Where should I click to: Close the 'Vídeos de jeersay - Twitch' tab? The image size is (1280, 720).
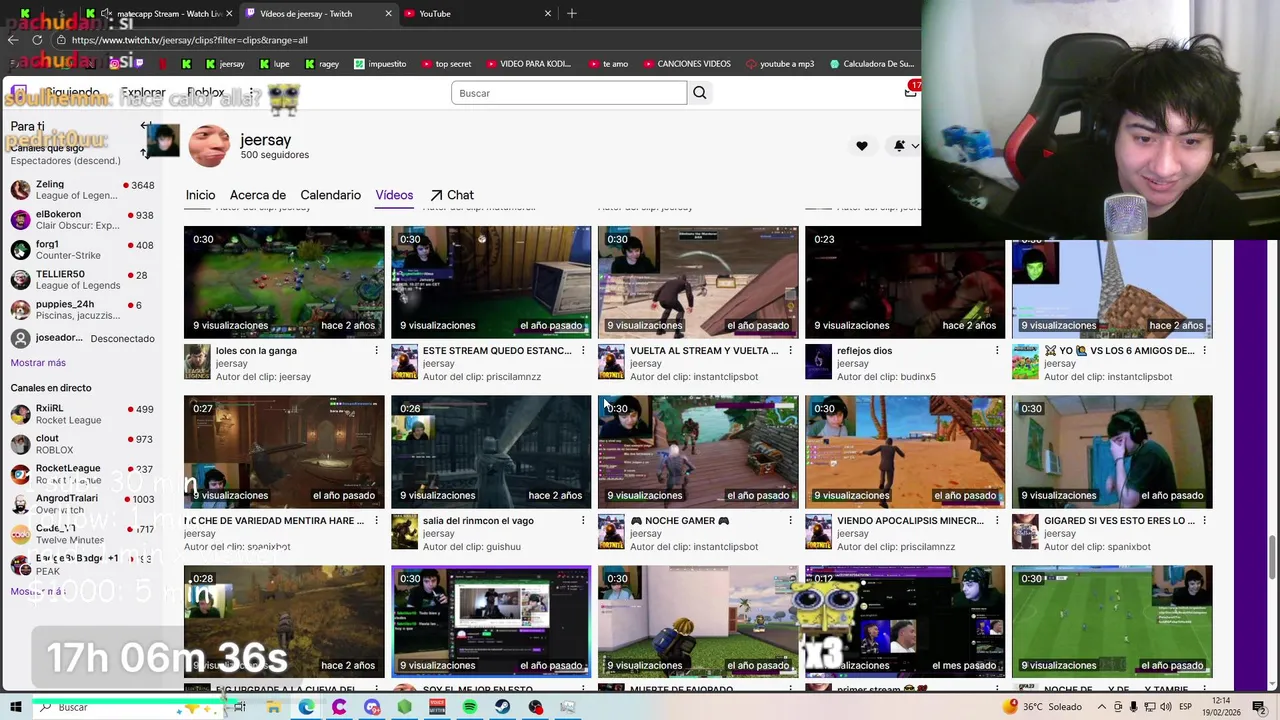(389, 14)
